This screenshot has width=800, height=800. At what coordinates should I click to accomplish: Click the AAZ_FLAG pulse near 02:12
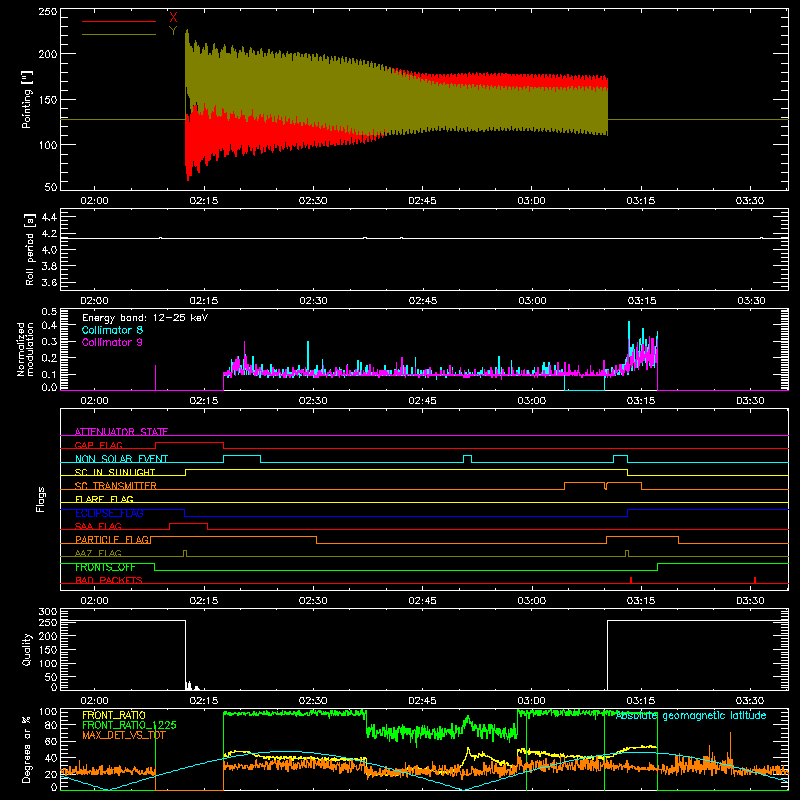click(185, 554)
